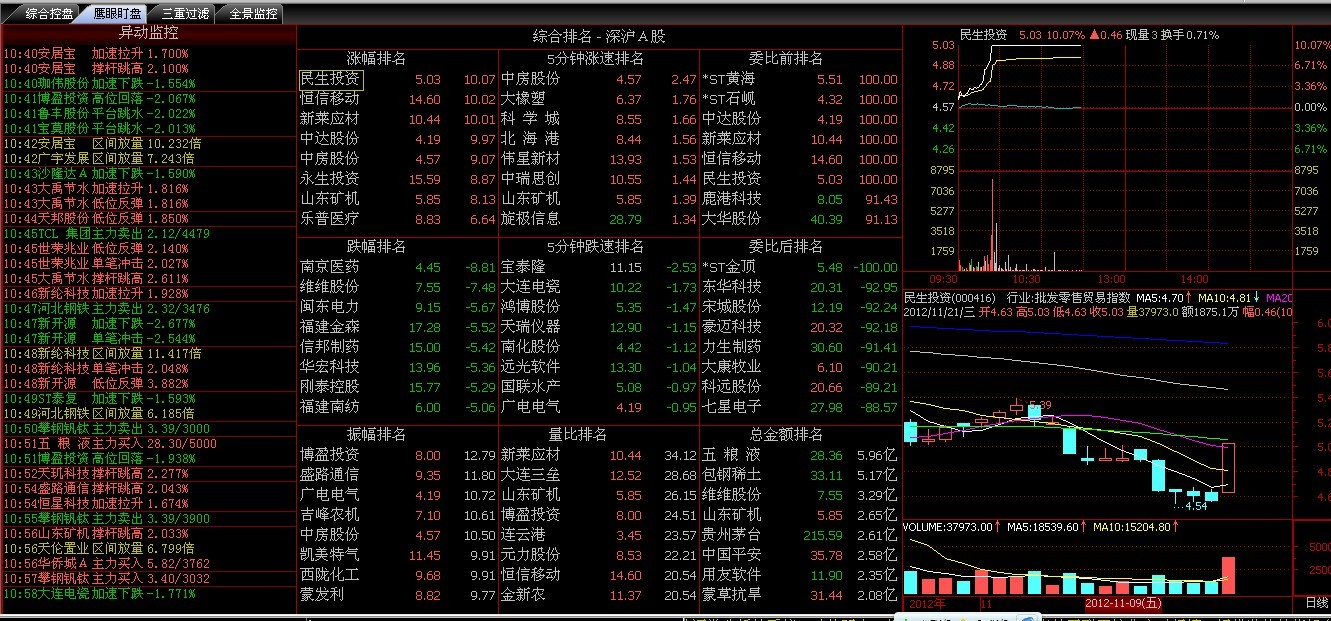Viewport: 1331px width, 621px height.
Task: Click 刚泰控股 in the 跌幅排名 list
Action: click(x=330, y=387)
